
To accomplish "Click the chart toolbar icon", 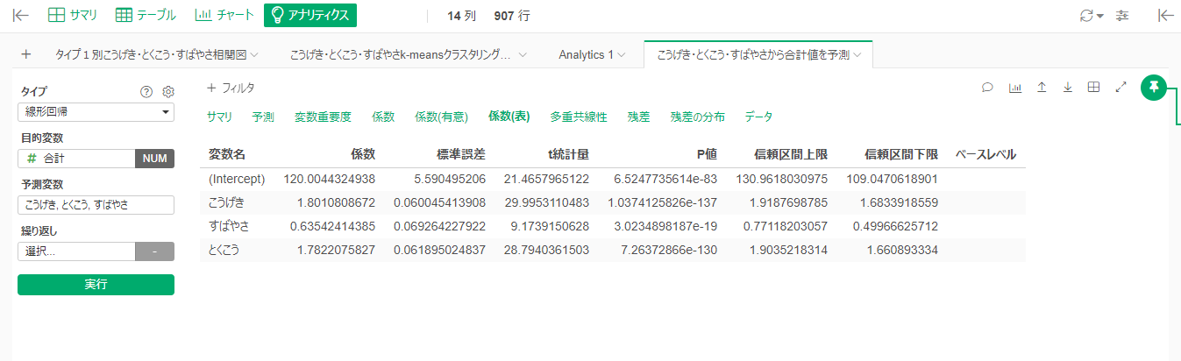I will point(1015,87).
